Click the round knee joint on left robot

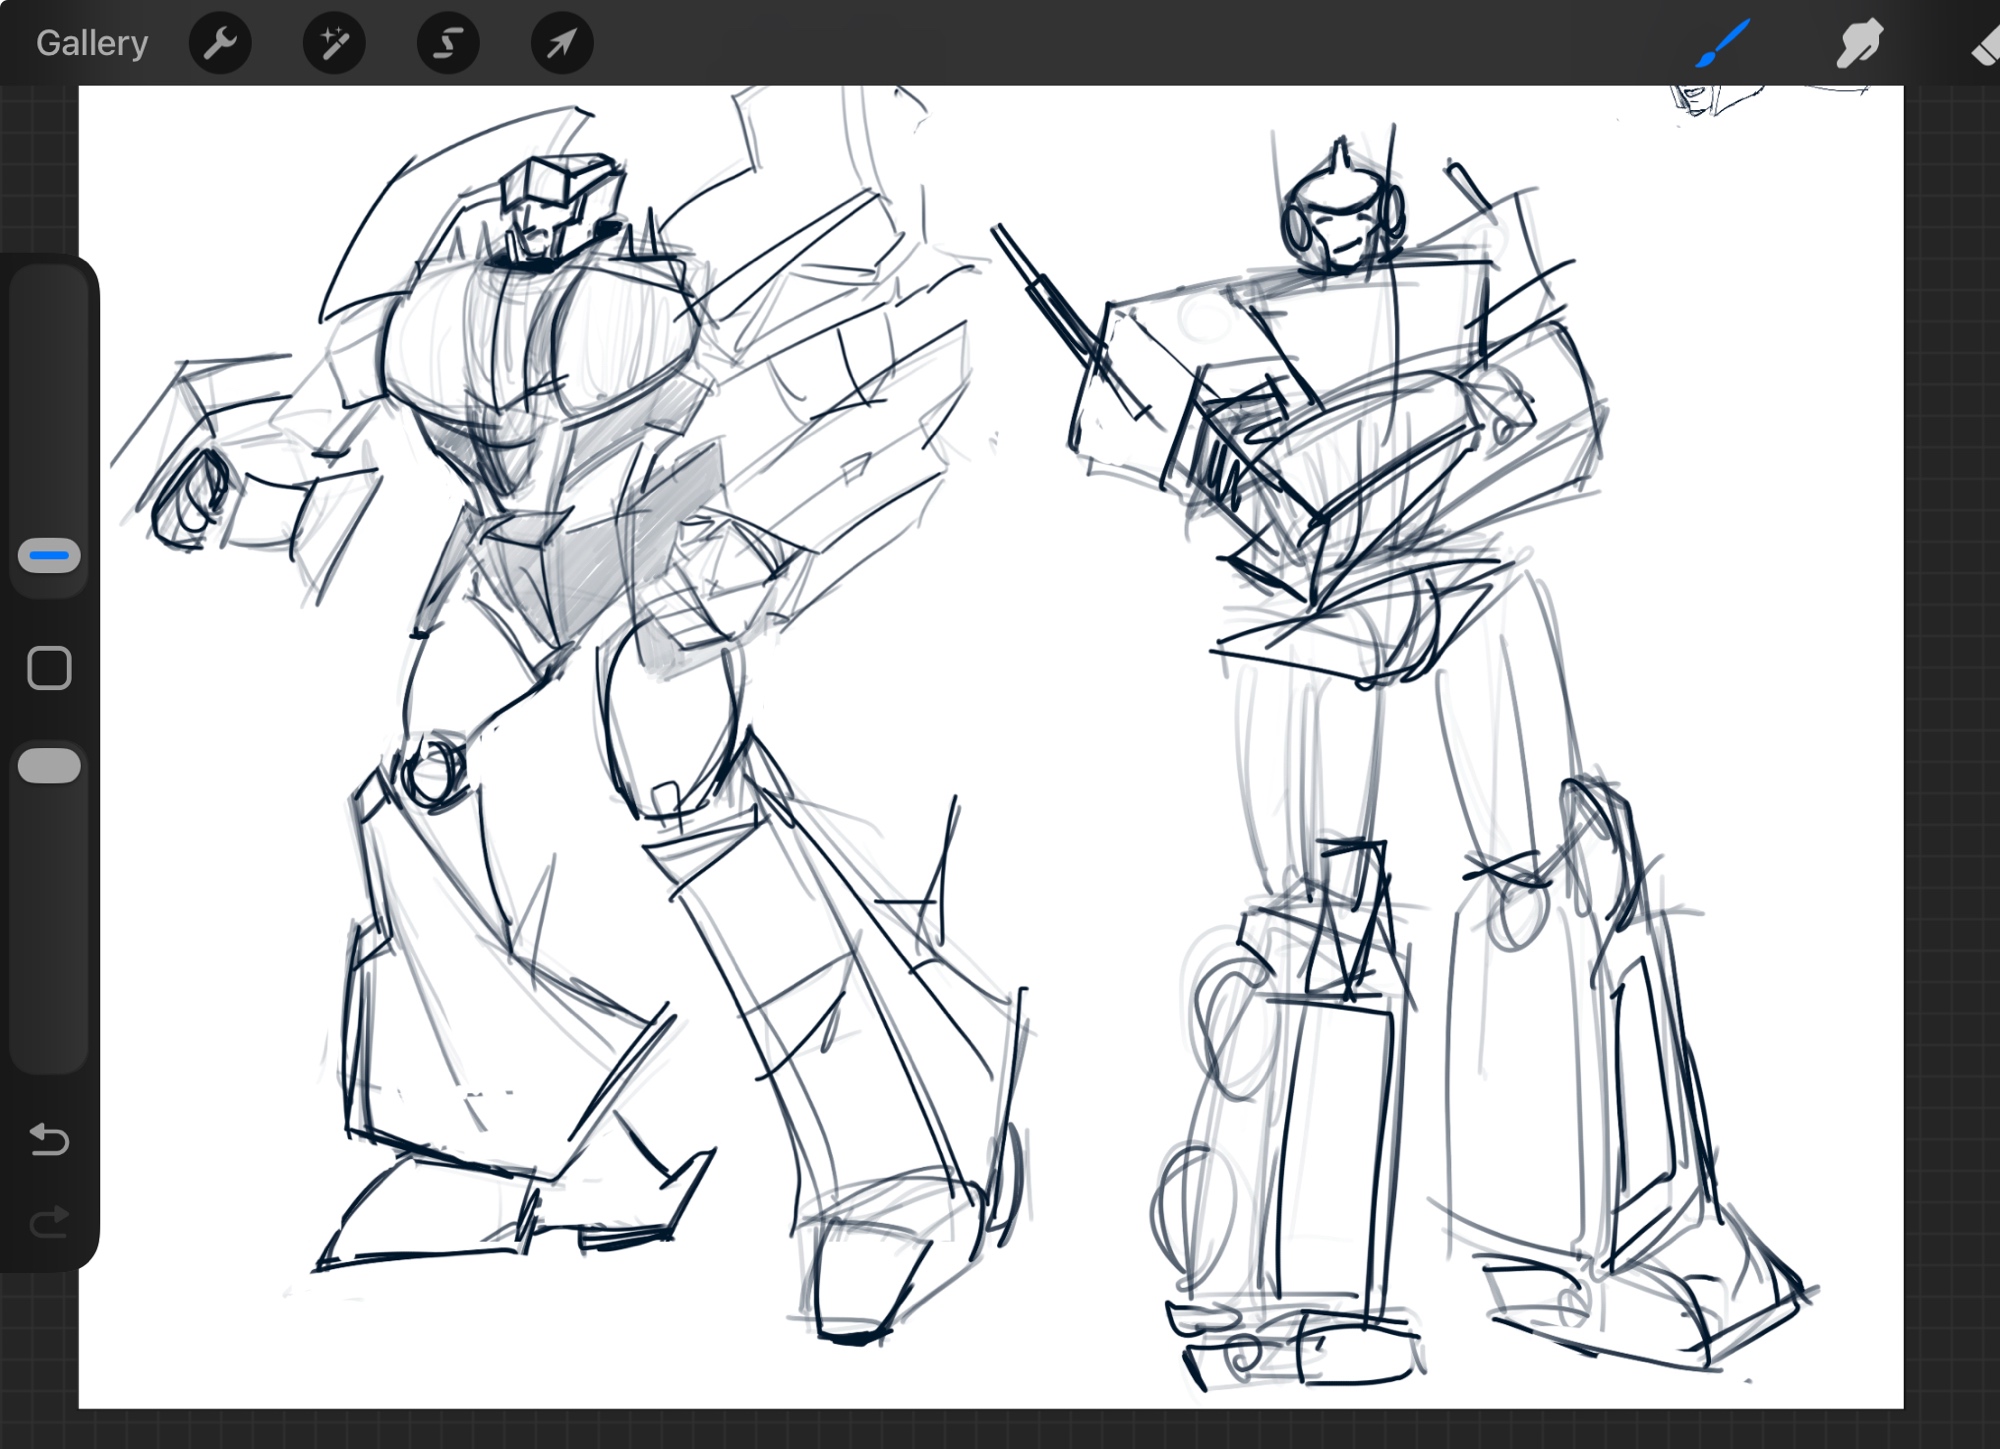click(x=433, y=771)
